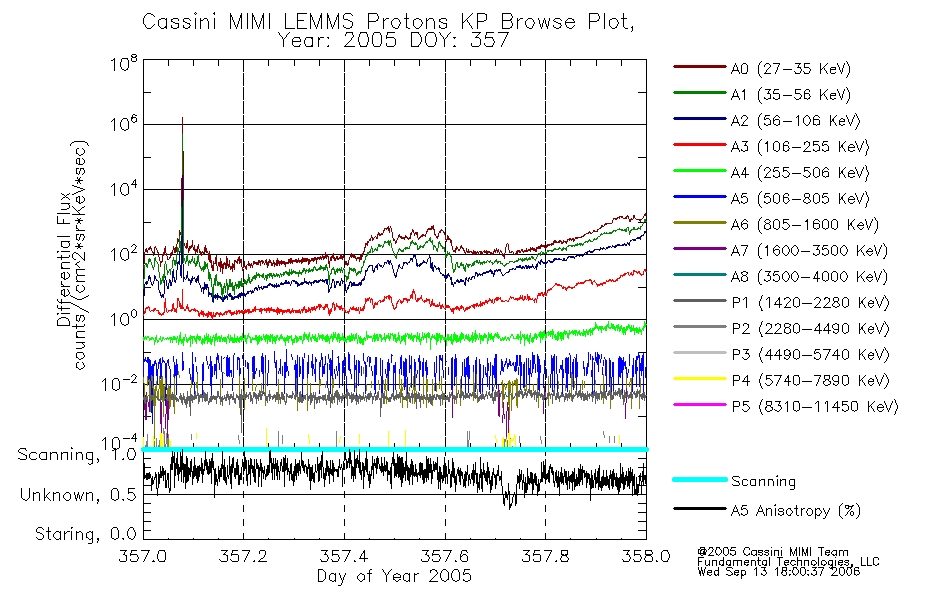Click the magenta P5 legend line
Screen dimensions: 950x600
[700, 405]
